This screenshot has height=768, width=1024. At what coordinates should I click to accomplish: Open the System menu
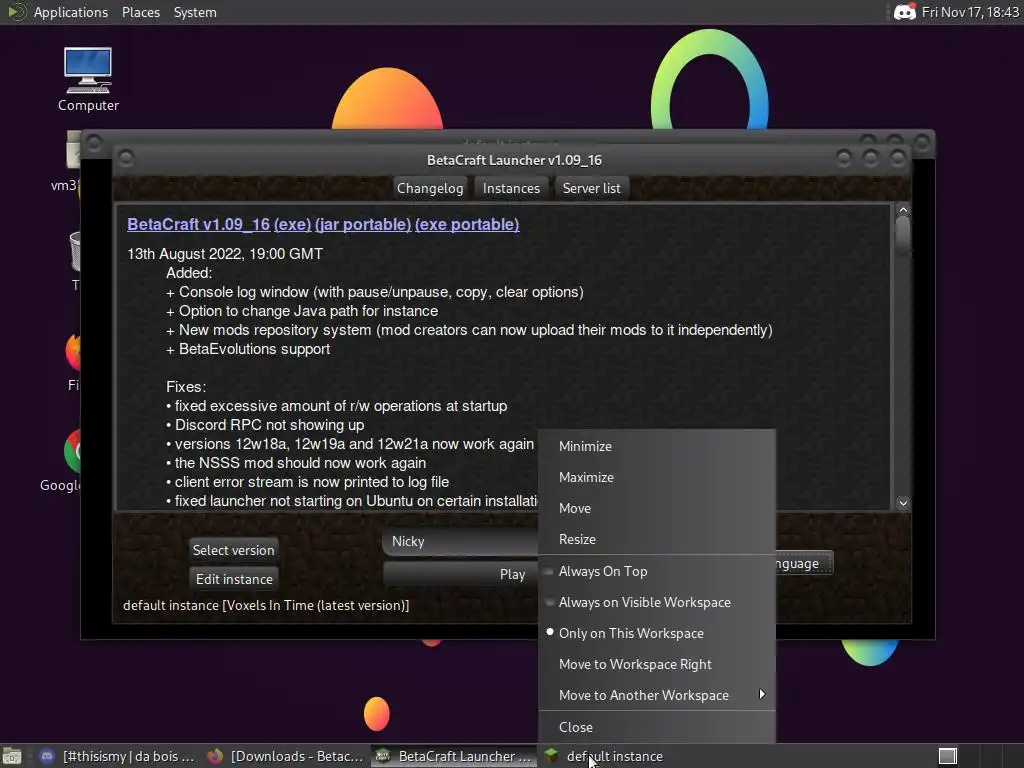click(195, 12)
